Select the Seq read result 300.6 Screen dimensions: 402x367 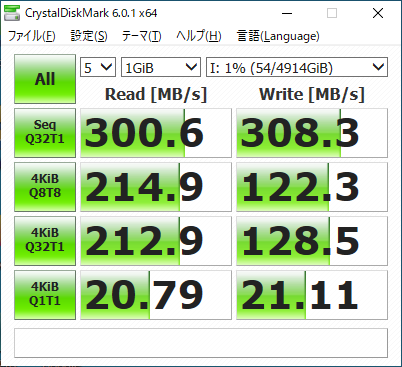(x=156, y=133)
